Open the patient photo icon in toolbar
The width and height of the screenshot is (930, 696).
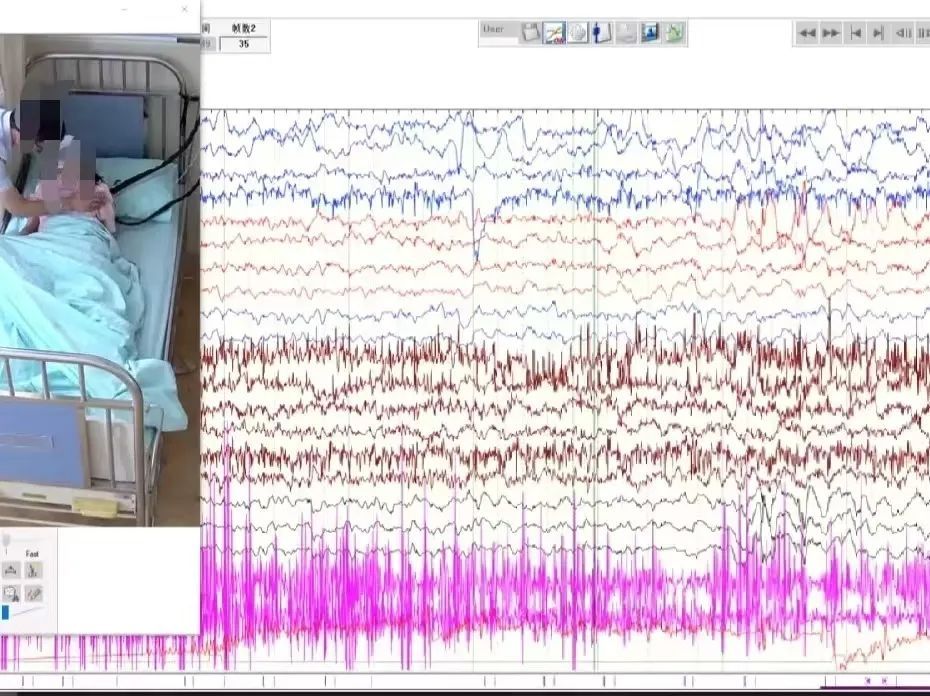point(650,32)
